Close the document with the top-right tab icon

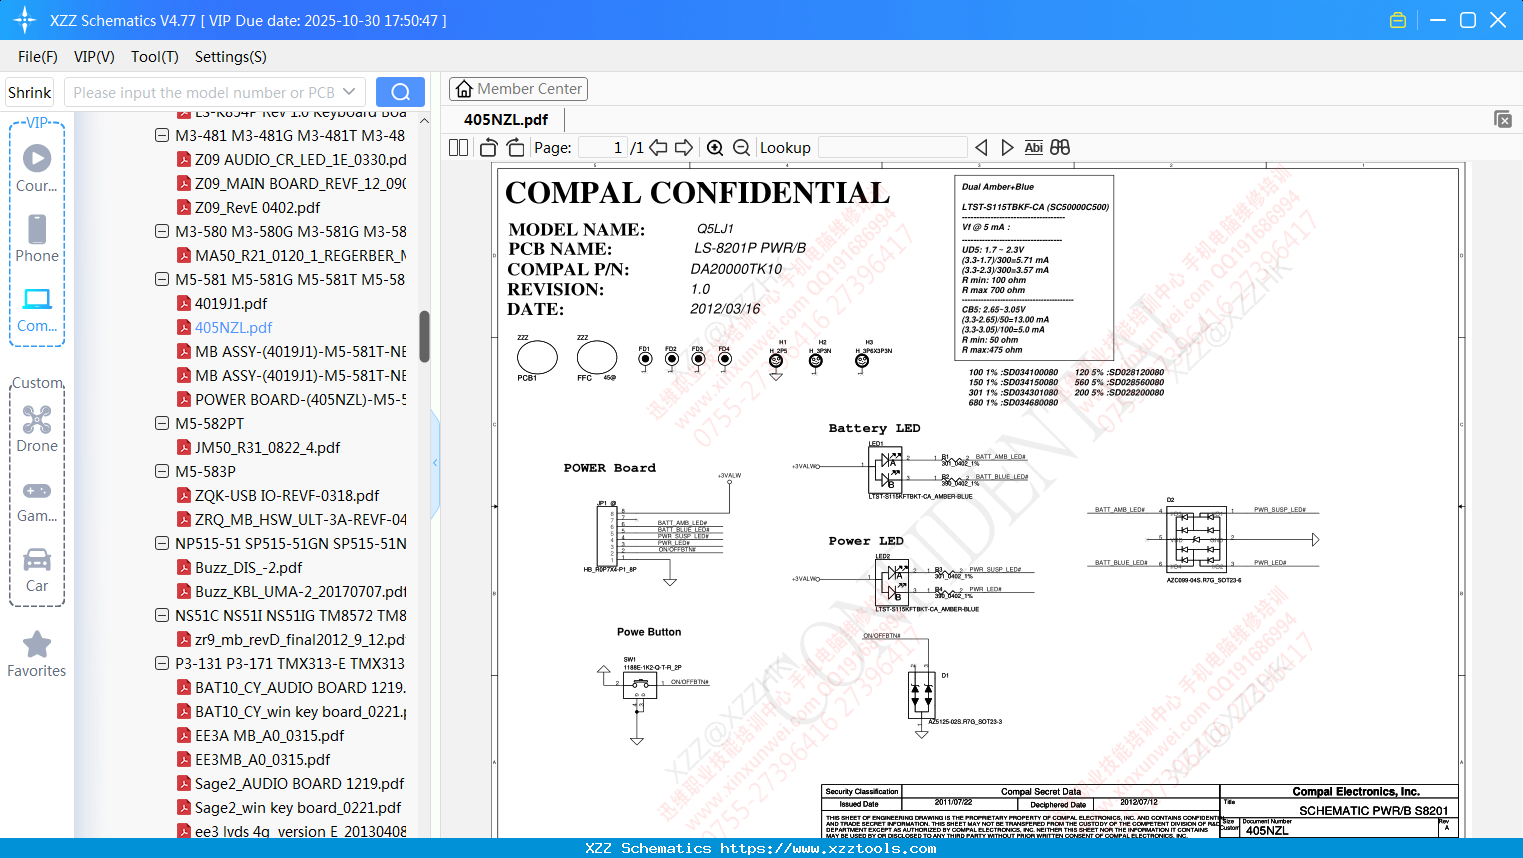point(1503,119)
